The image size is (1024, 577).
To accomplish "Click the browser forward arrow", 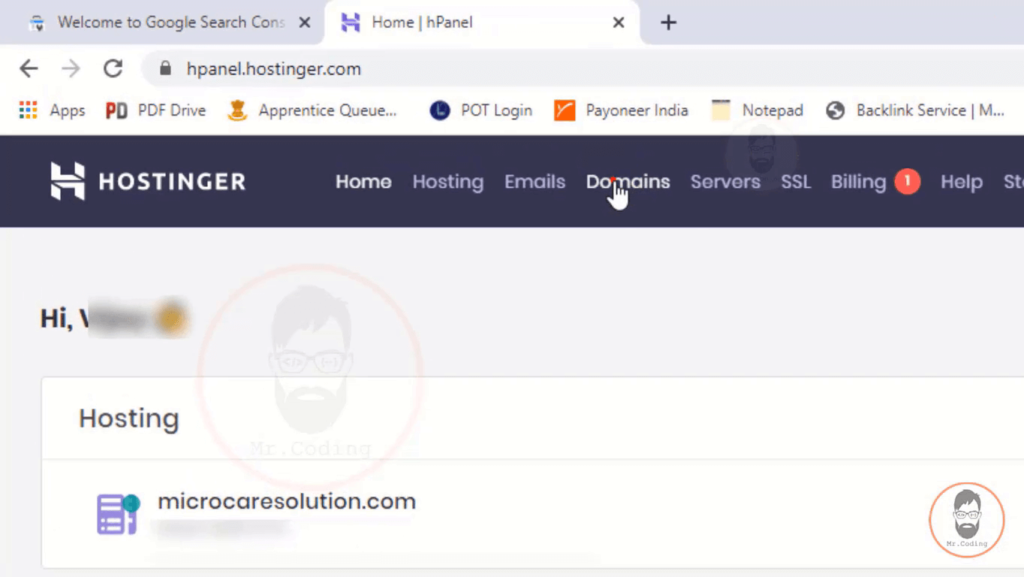I will (x=71, y=69).
